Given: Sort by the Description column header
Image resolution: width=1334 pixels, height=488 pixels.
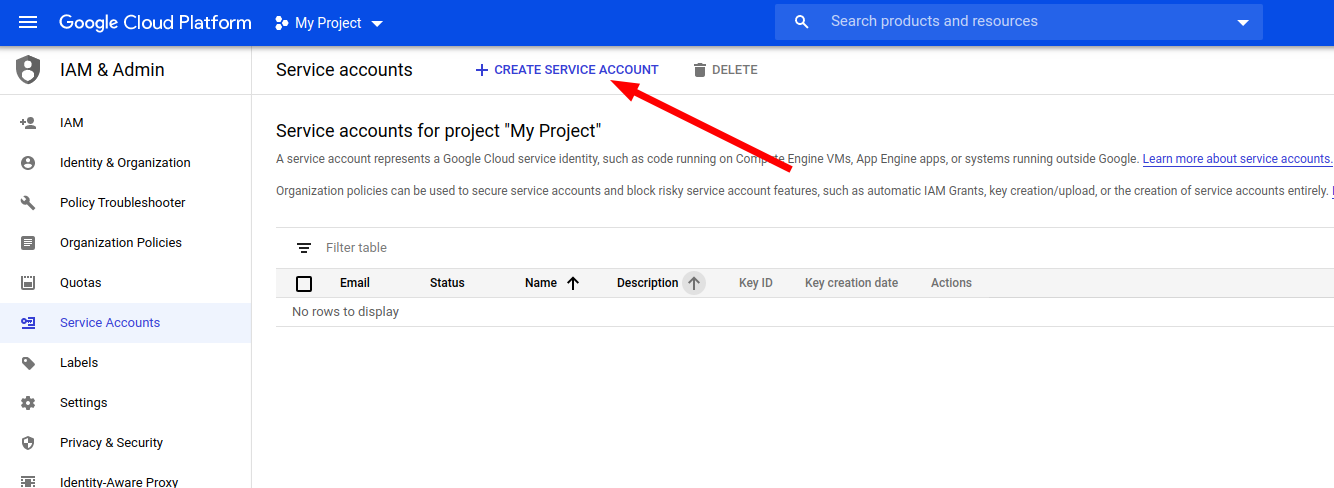Looking at the screenshot, I should (648, 283).
